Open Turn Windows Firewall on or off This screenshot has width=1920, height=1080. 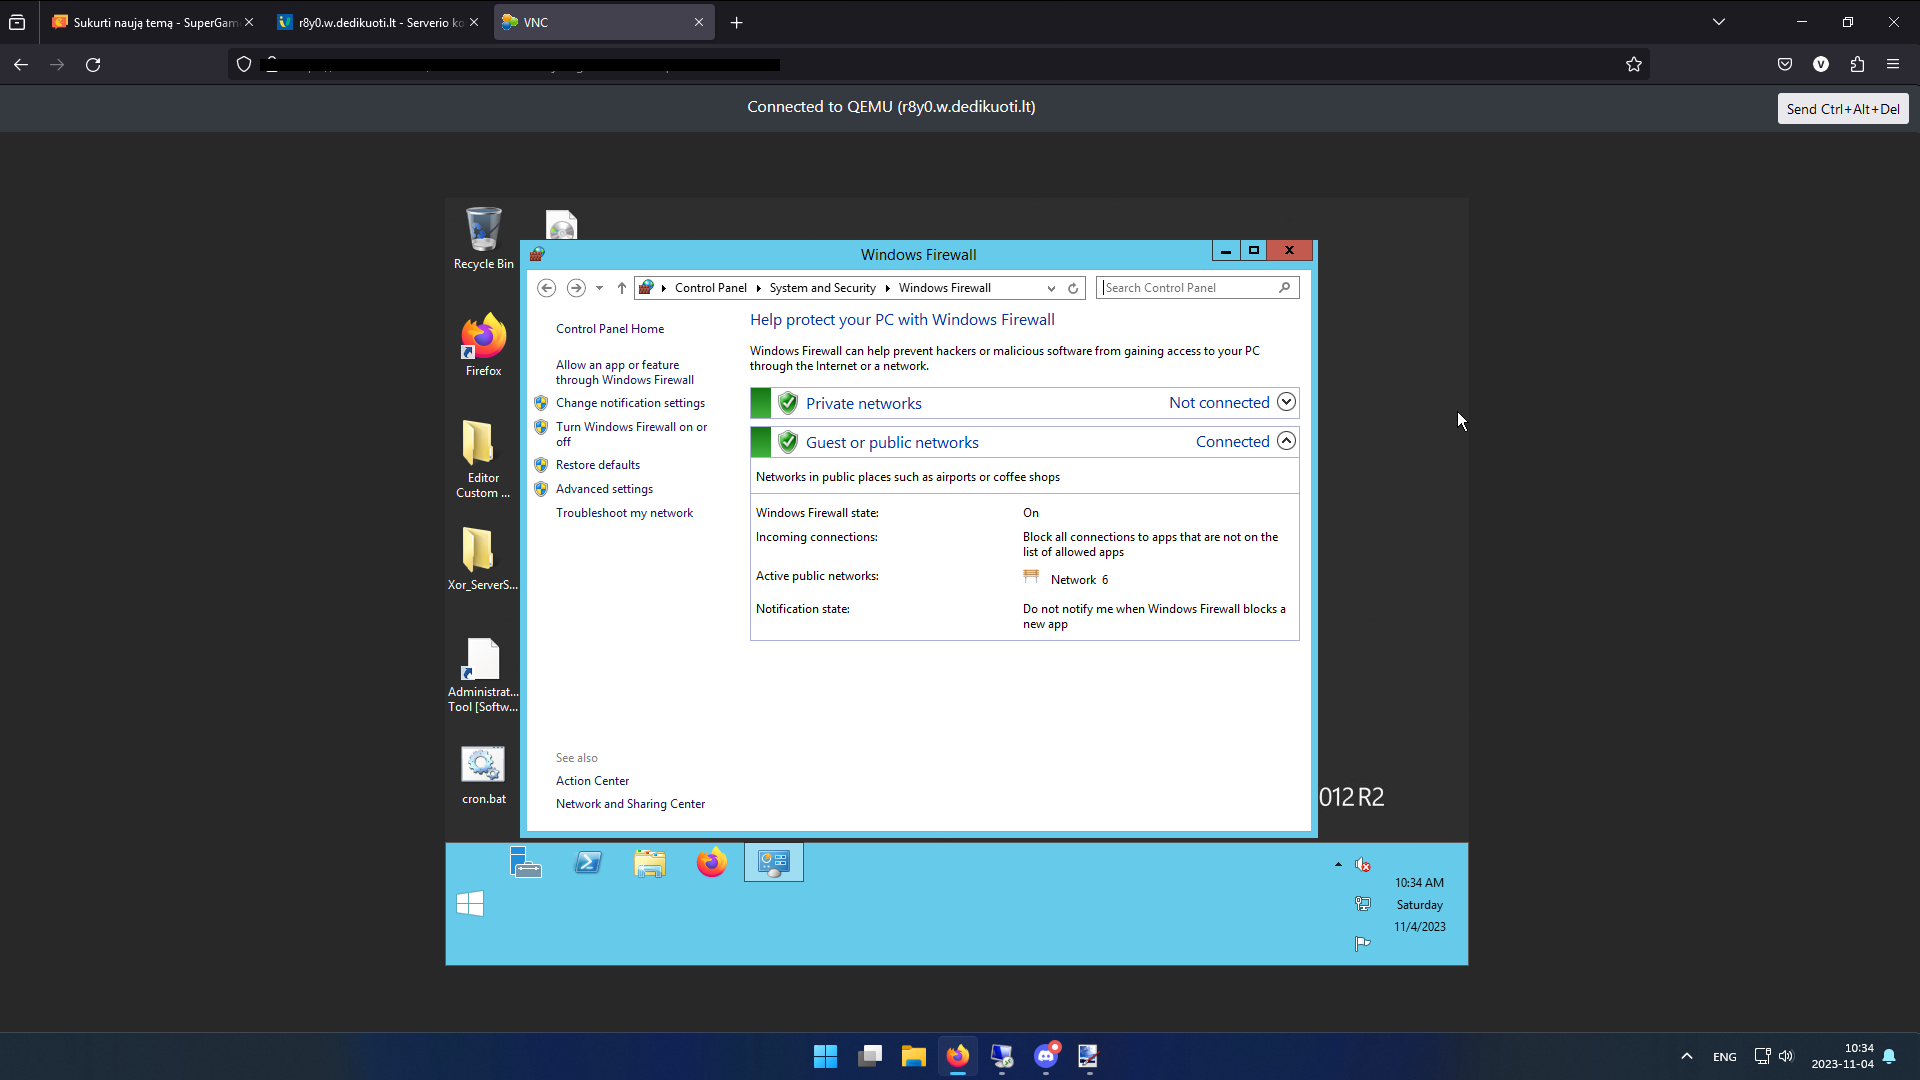(631, 434)
